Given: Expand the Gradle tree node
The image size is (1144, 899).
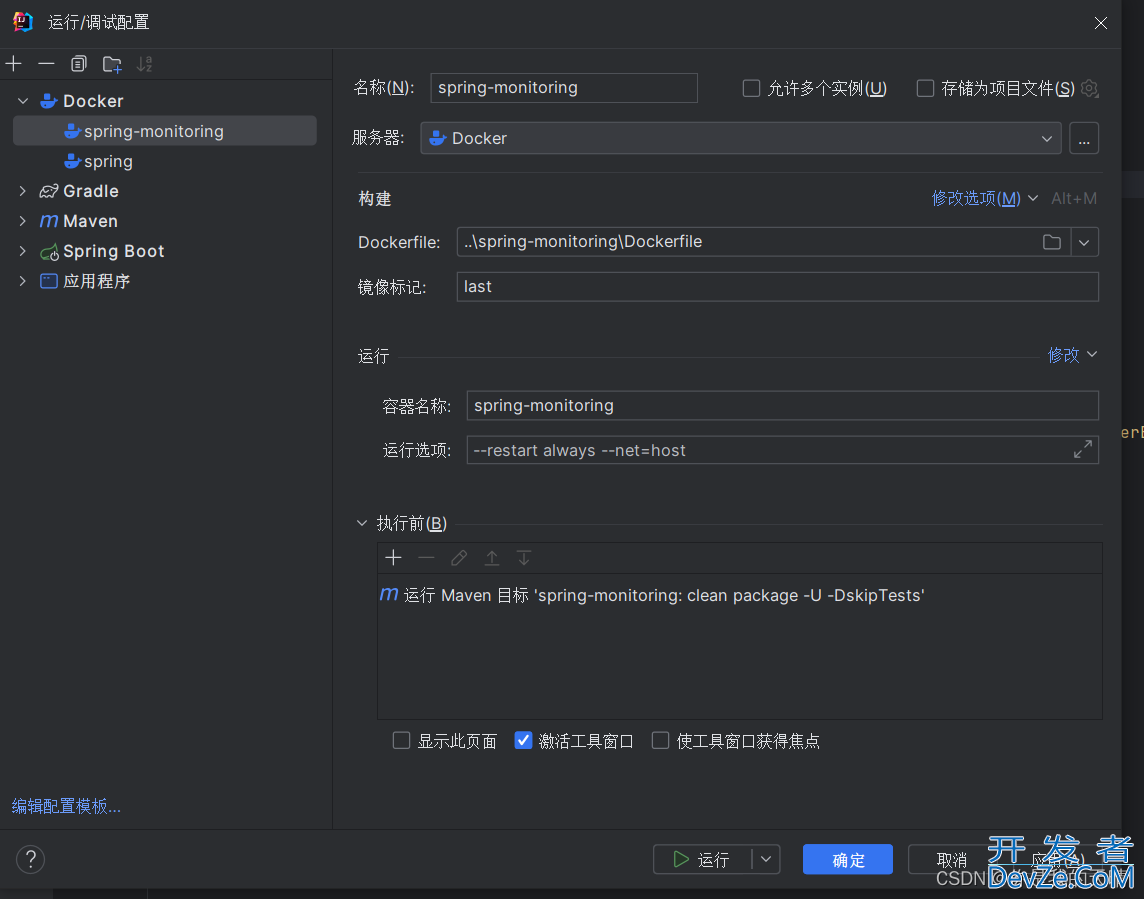Looking at the screenshot, I should point(23,191).
